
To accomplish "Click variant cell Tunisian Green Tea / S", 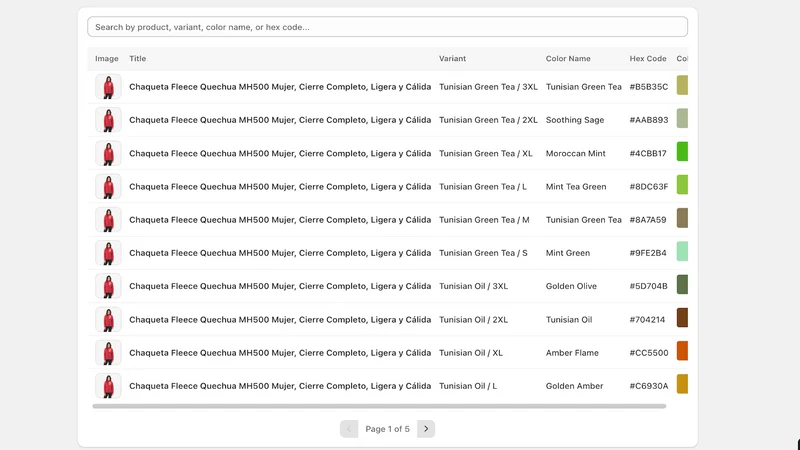I will (x=483, y=253).
